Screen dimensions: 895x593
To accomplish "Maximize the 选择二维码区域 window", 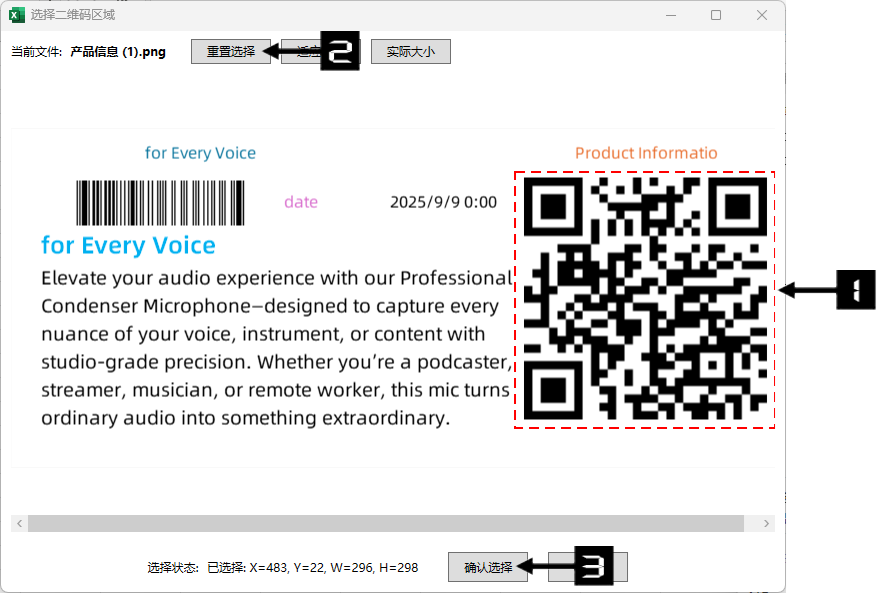I will tap(716, 15).
